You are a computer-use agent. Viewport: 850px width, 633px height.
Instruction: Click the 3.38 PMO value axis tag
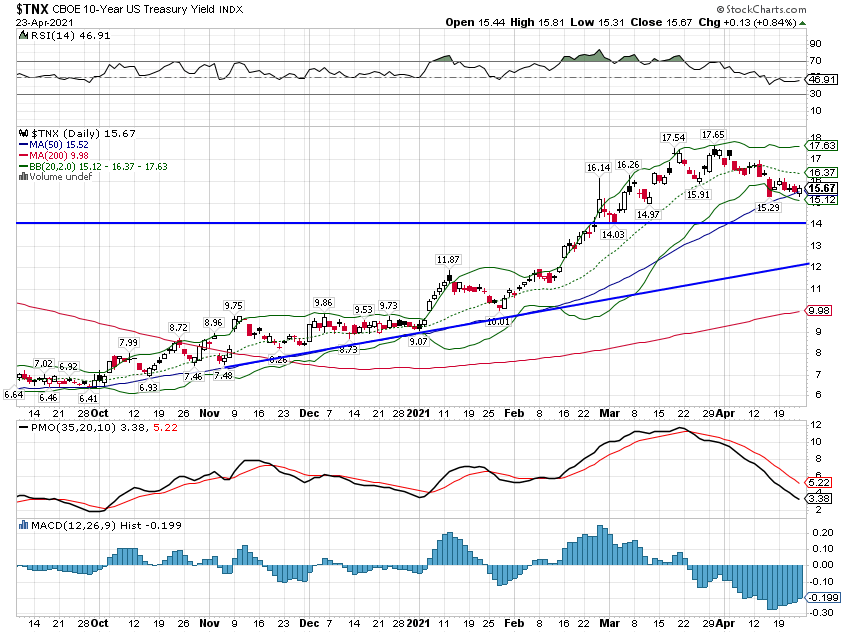pyautogui.click(x=819, y=498)
